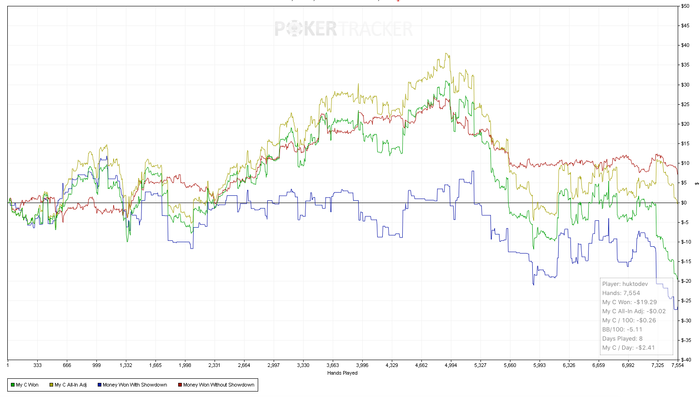The width and height of the screenshot is (700, 397).
Task: Click the green My C Won legend swatch
Action: click(x=13, y=385)
